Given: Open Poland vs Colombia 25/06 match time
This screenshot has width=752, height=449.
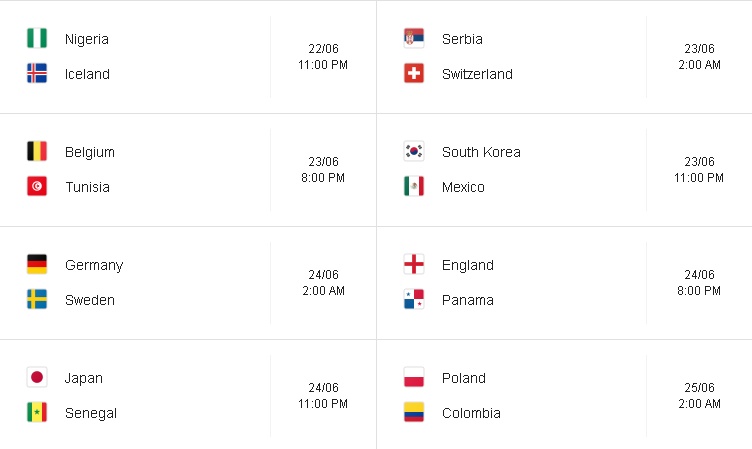Looking at the screenshot, I should 699,395.
